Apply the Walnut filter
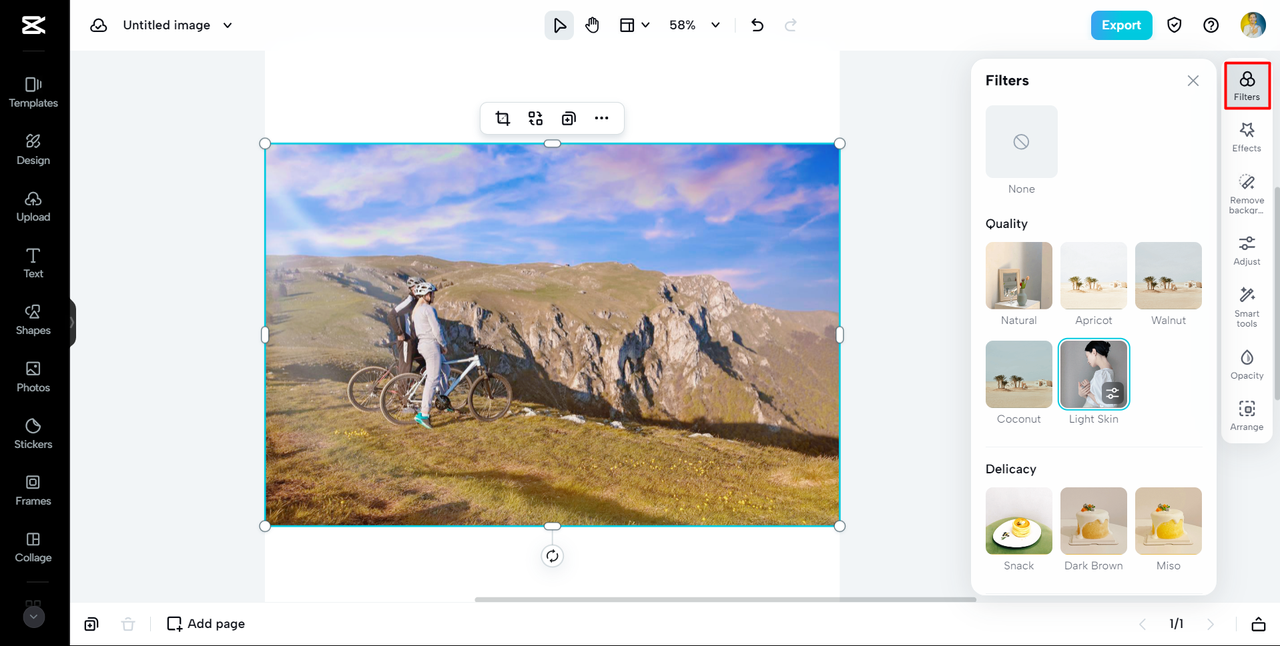 click(1168, 275)
